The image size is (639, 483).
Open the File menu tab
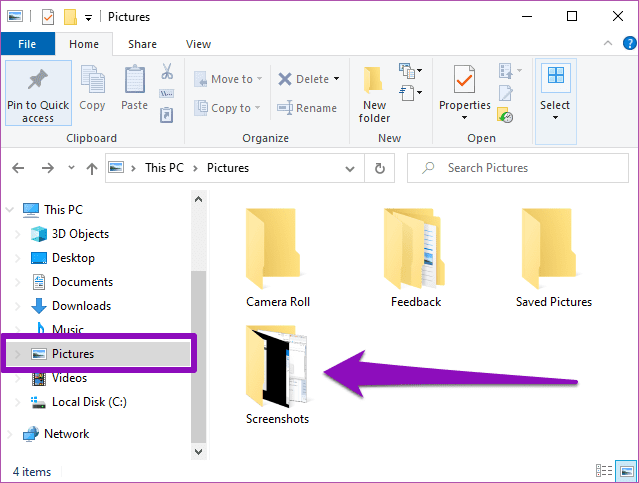(27, 44)
